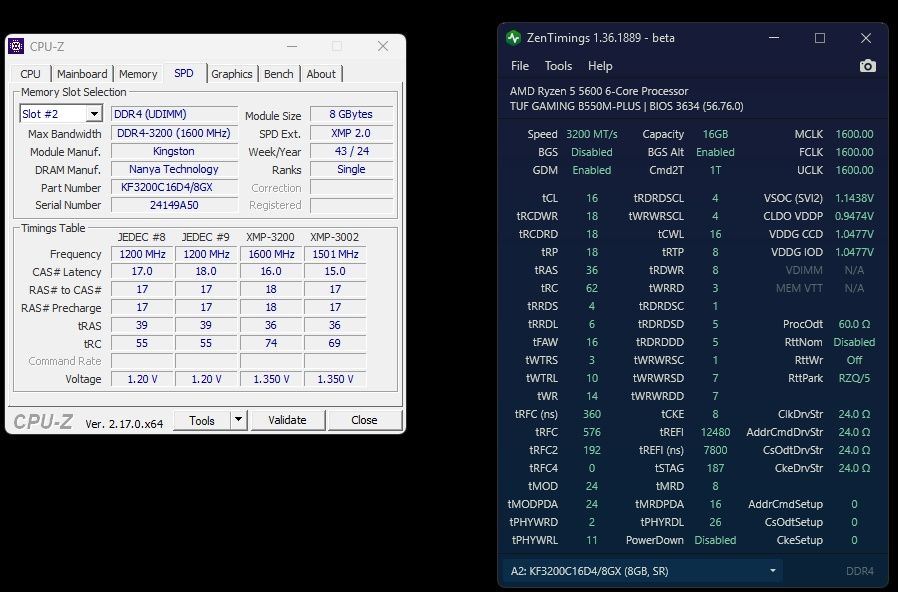The width and height of the screenshot is (898, 592).
Task: Click the Tools button in CPU-Z
Action: pos(202,420)
